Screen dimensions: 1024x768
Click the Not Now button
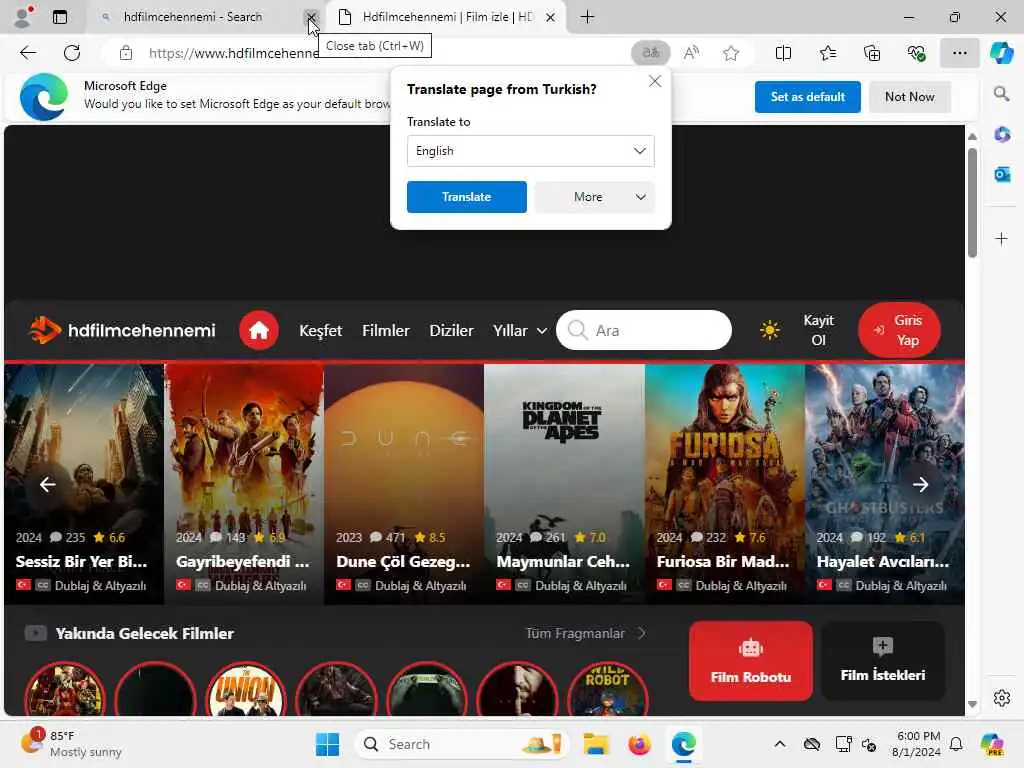(x=909, y=97)
